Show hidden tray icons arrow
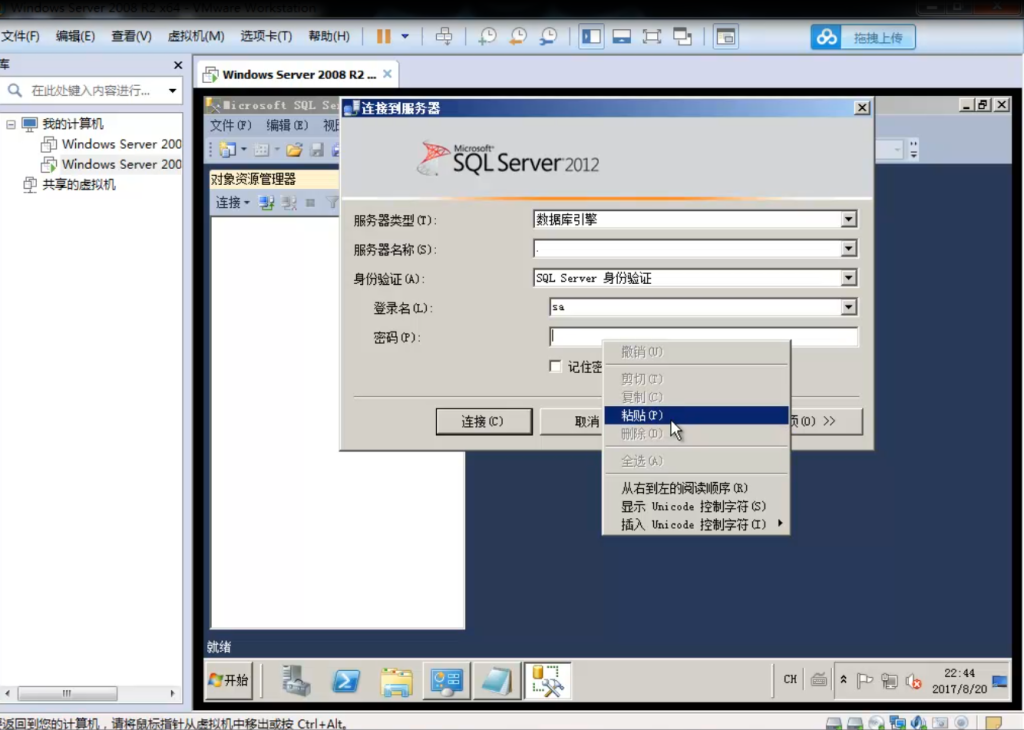Viewport: 1024px width, 730px height. coord(843,680)
